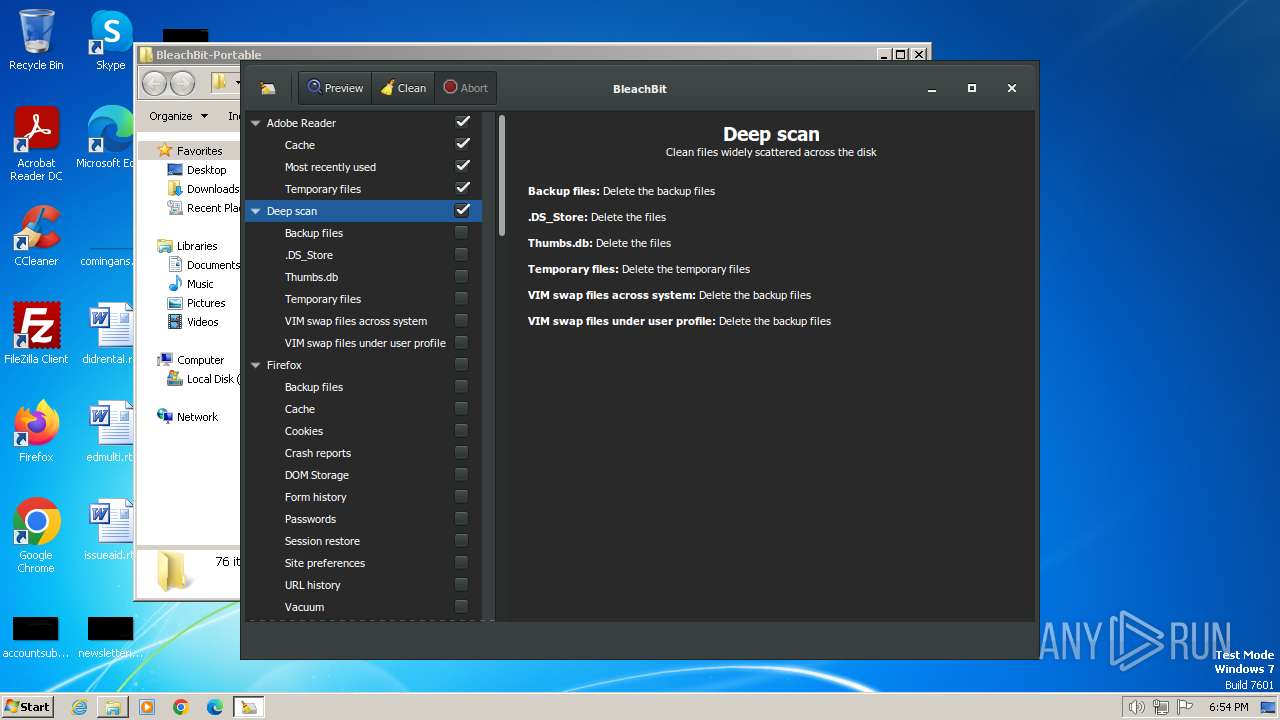Uncheck Most recently used checkbox
Screen dimensions: 1280x720
tap(462, 166)
